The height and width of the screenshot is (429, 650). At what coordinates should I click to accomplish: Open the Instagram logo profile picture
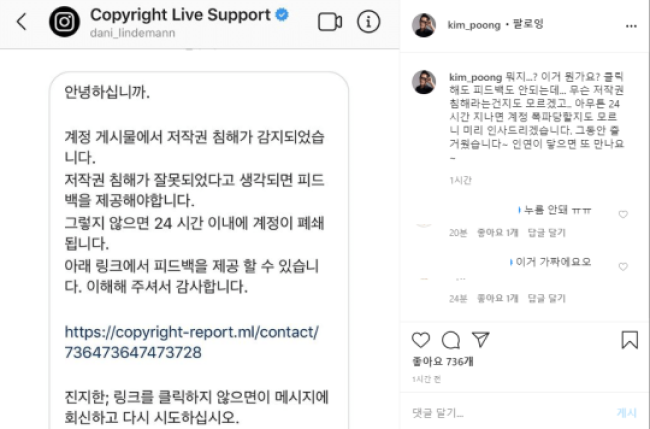65,22
